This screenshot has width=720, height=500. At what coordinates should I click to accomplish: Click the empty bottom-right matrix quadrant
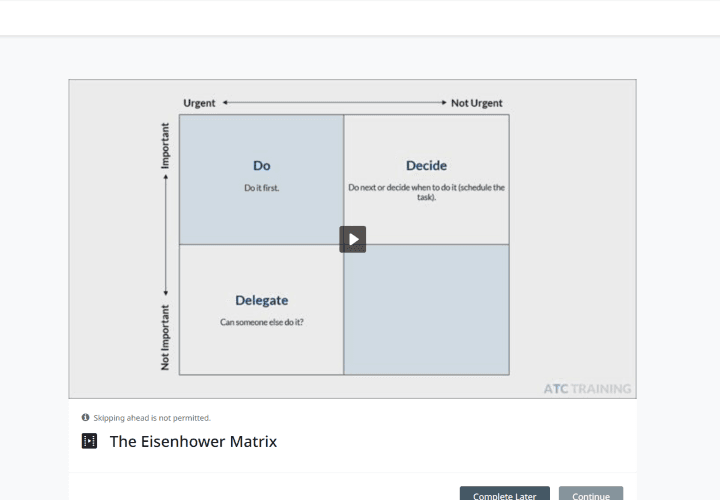pos(426,310)
